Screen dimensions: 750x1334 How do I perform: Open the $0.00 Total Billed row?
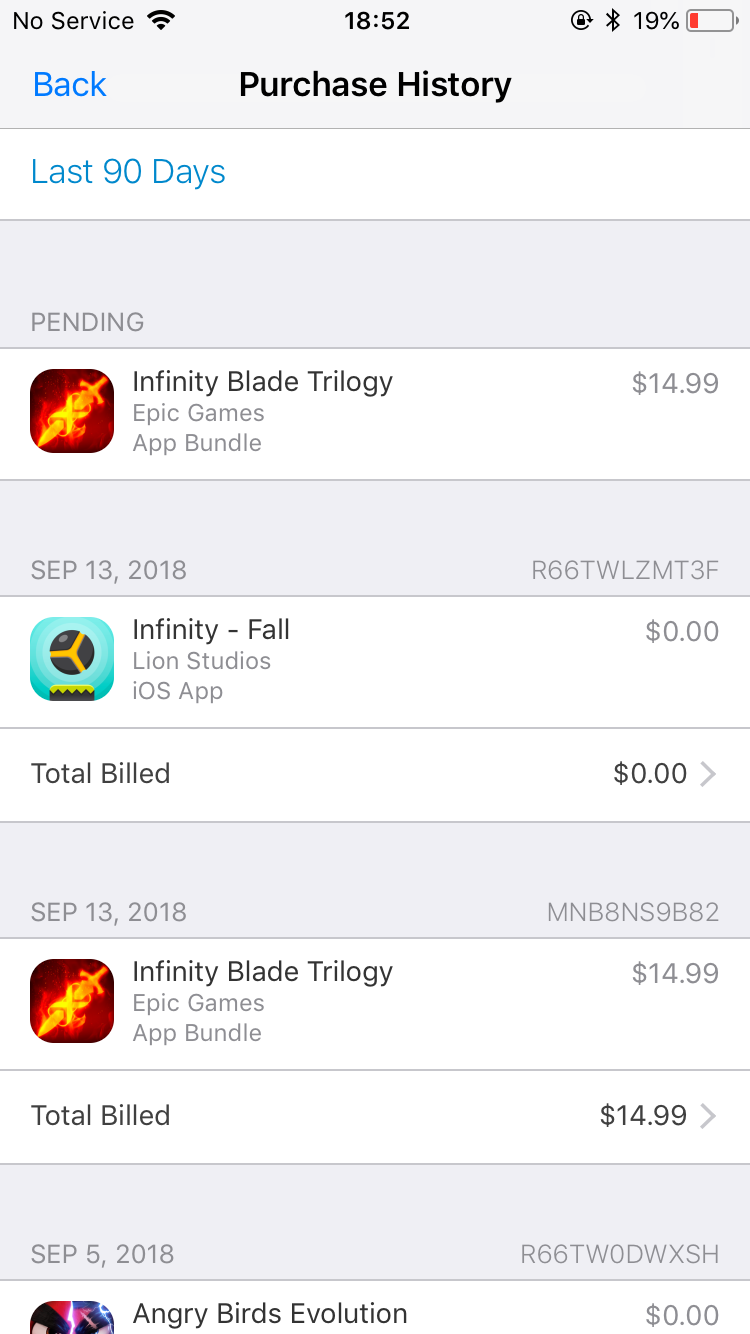375,775
